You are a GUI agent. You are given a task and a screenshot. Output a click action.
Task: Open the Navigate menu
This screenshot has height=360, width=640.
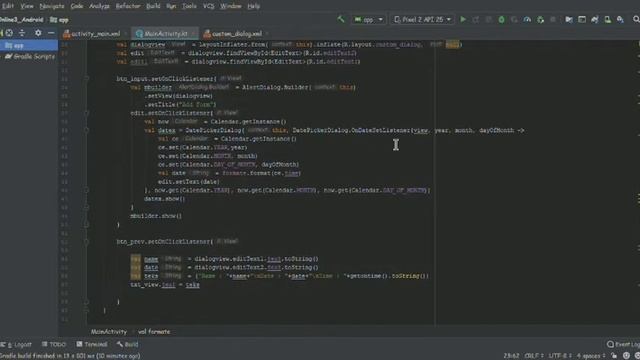click(x=52, y=6)
